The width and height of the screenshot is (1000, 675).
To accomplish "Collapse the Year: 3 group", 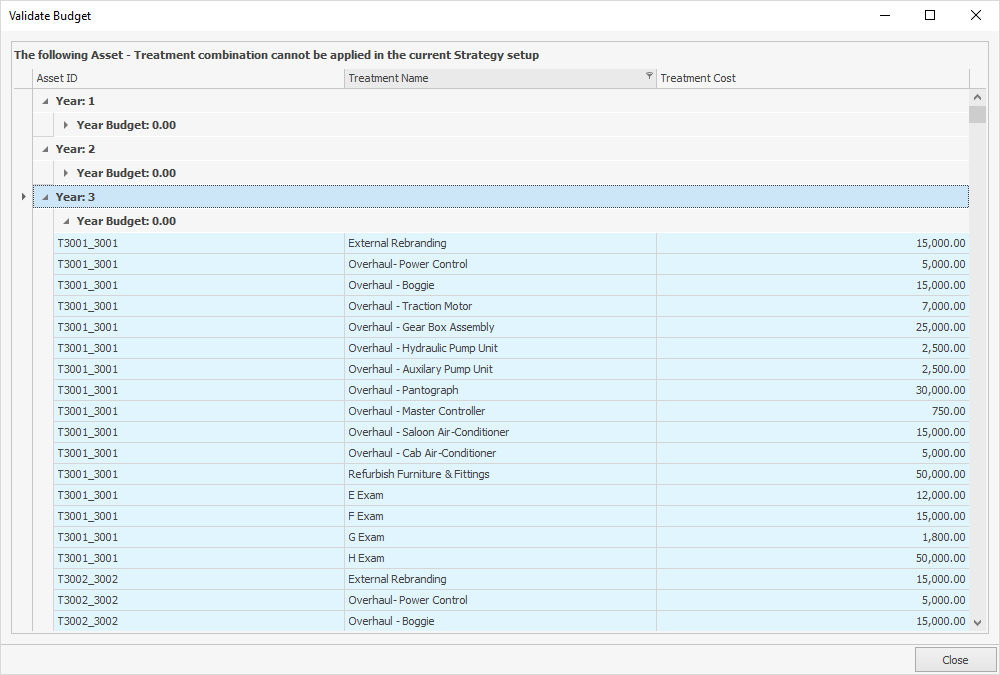I will click(45, 197).
